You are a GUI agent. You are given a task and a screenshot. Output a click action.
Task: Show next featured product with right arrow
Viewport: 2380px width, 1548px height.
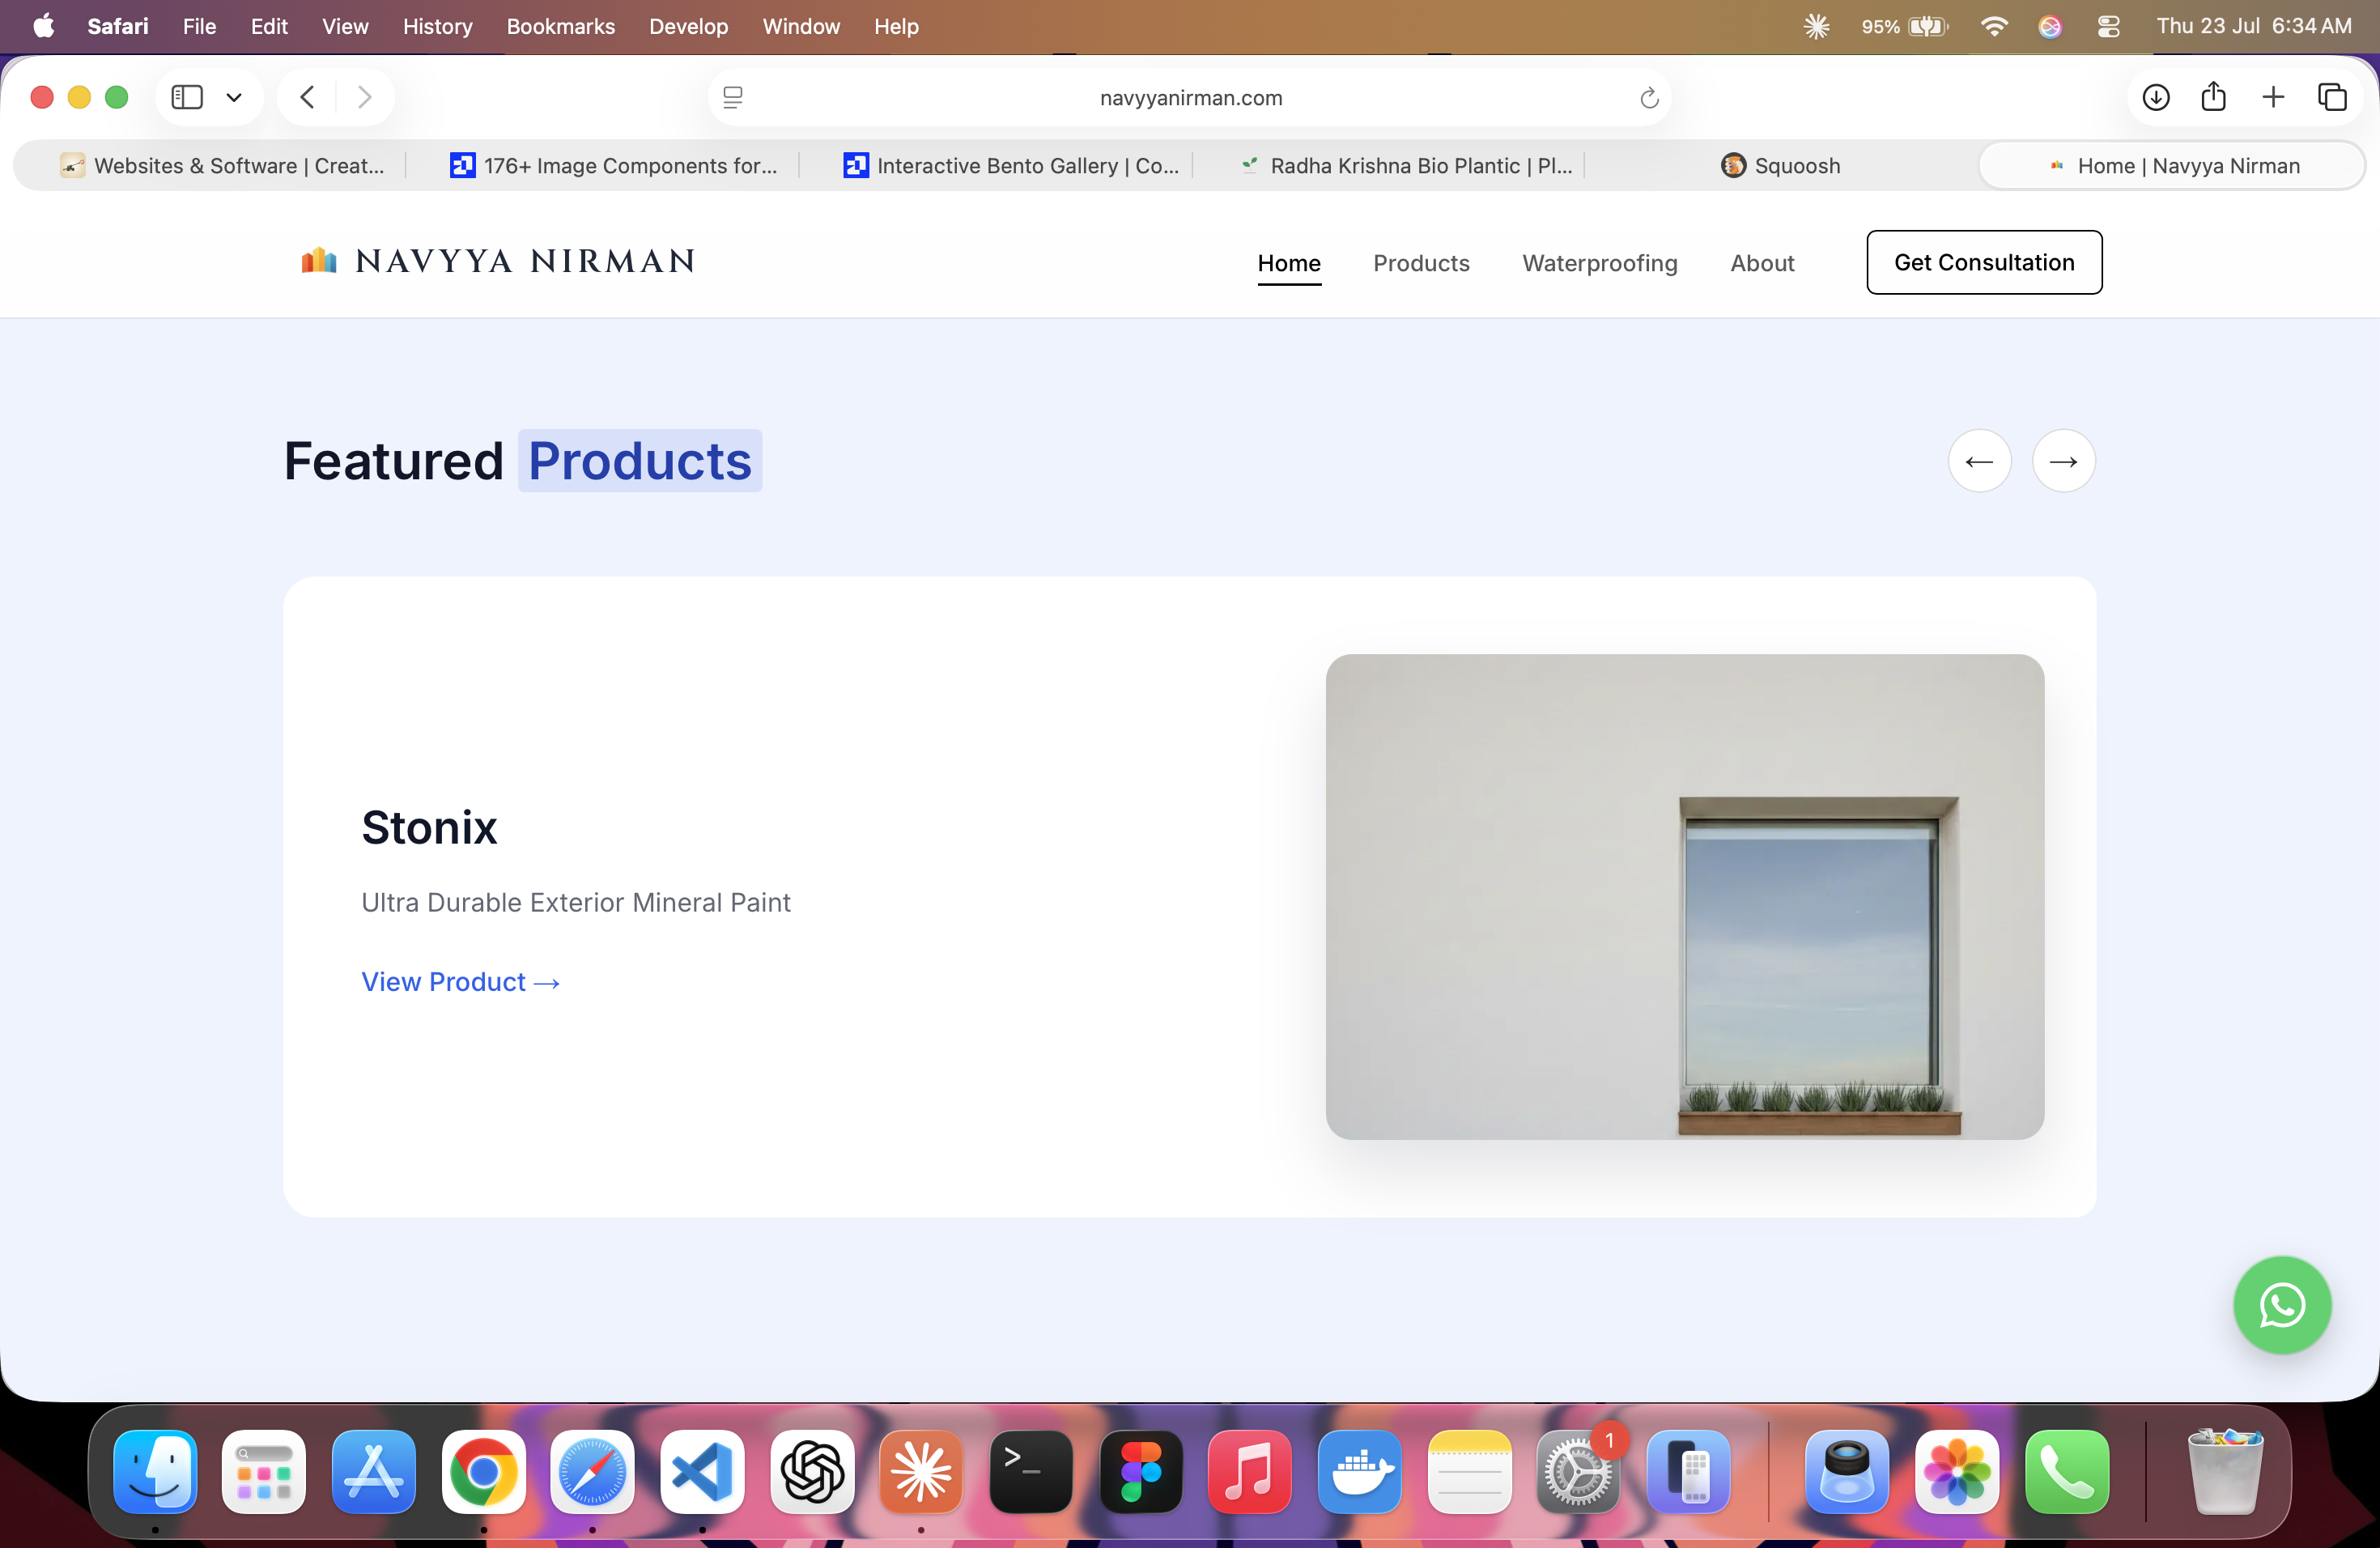[2063, 461]
